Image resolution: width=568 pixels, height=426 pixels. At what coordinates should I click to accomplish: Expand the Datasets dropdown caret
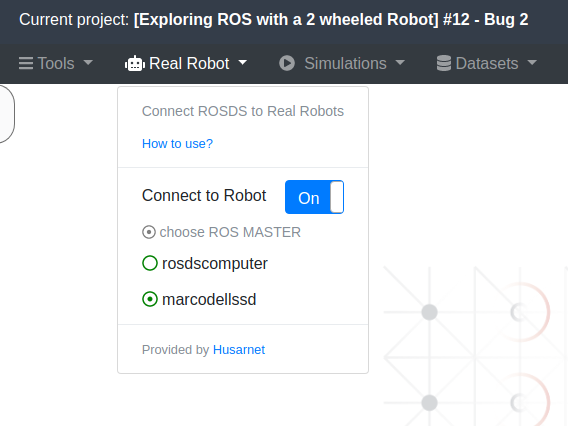pyautogui.click(x=532, y=63)
